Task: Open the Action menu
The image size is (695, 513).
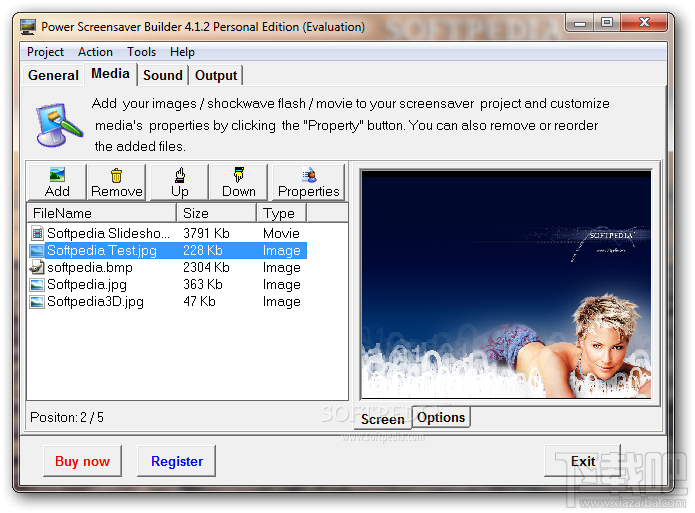Action: point(95,52)
